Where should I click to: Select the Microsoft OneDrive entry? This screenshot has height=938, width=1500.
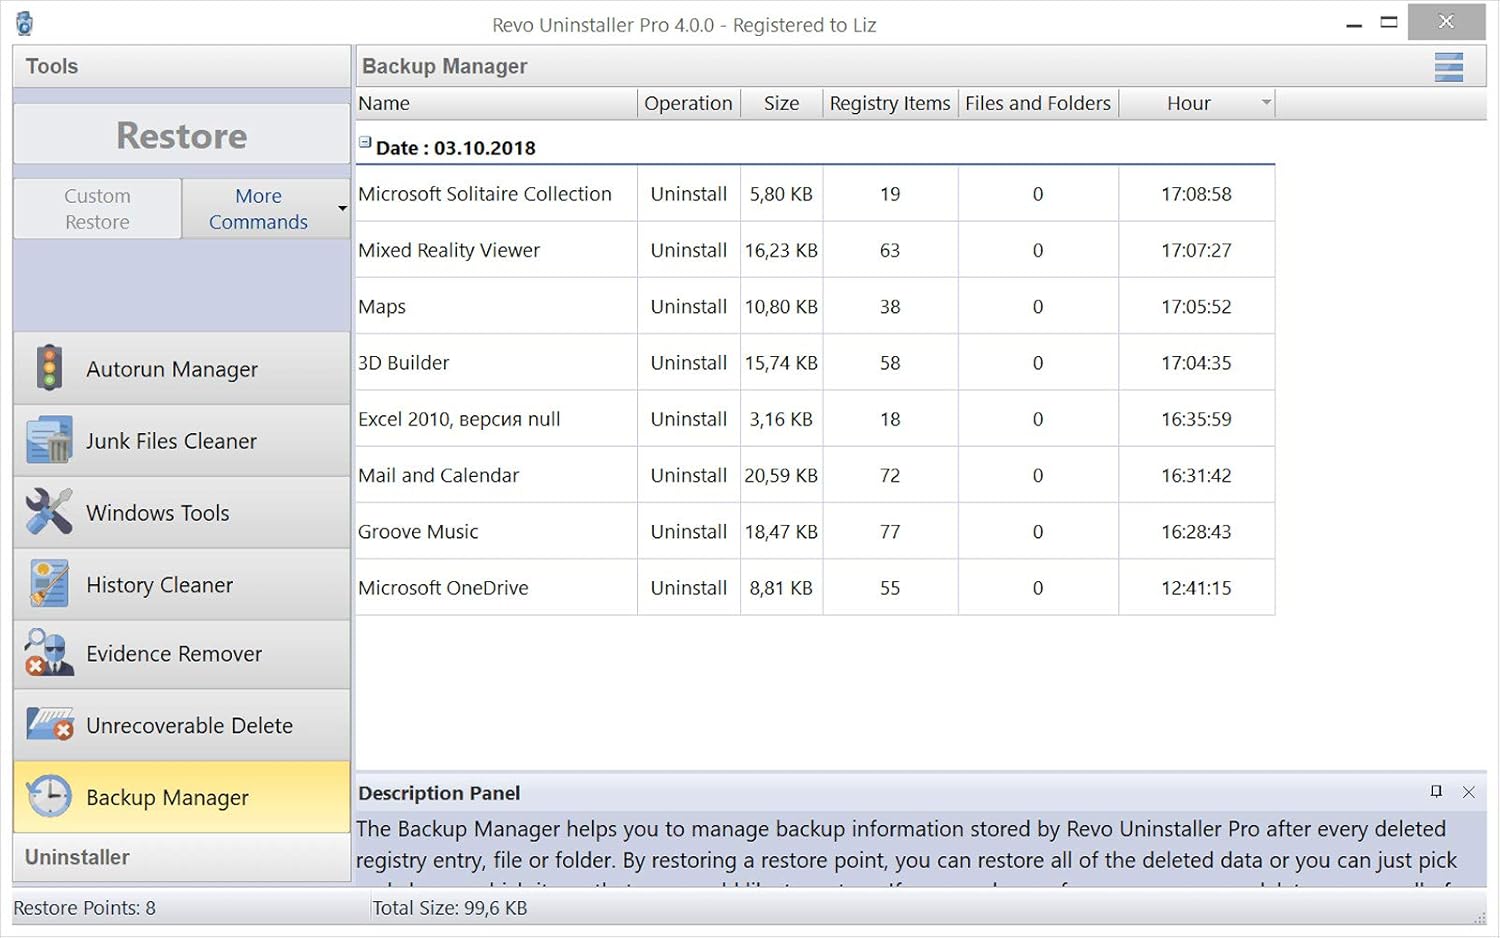(x=815, y=588)
